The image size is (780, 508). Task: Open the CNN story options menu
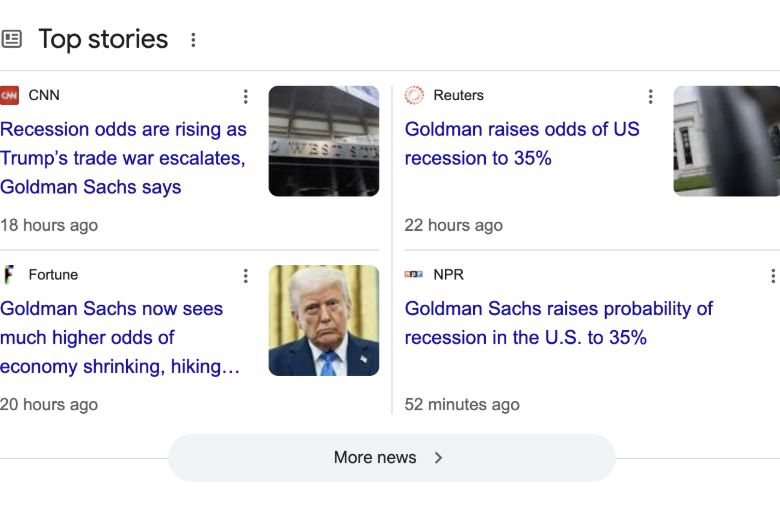245,96
